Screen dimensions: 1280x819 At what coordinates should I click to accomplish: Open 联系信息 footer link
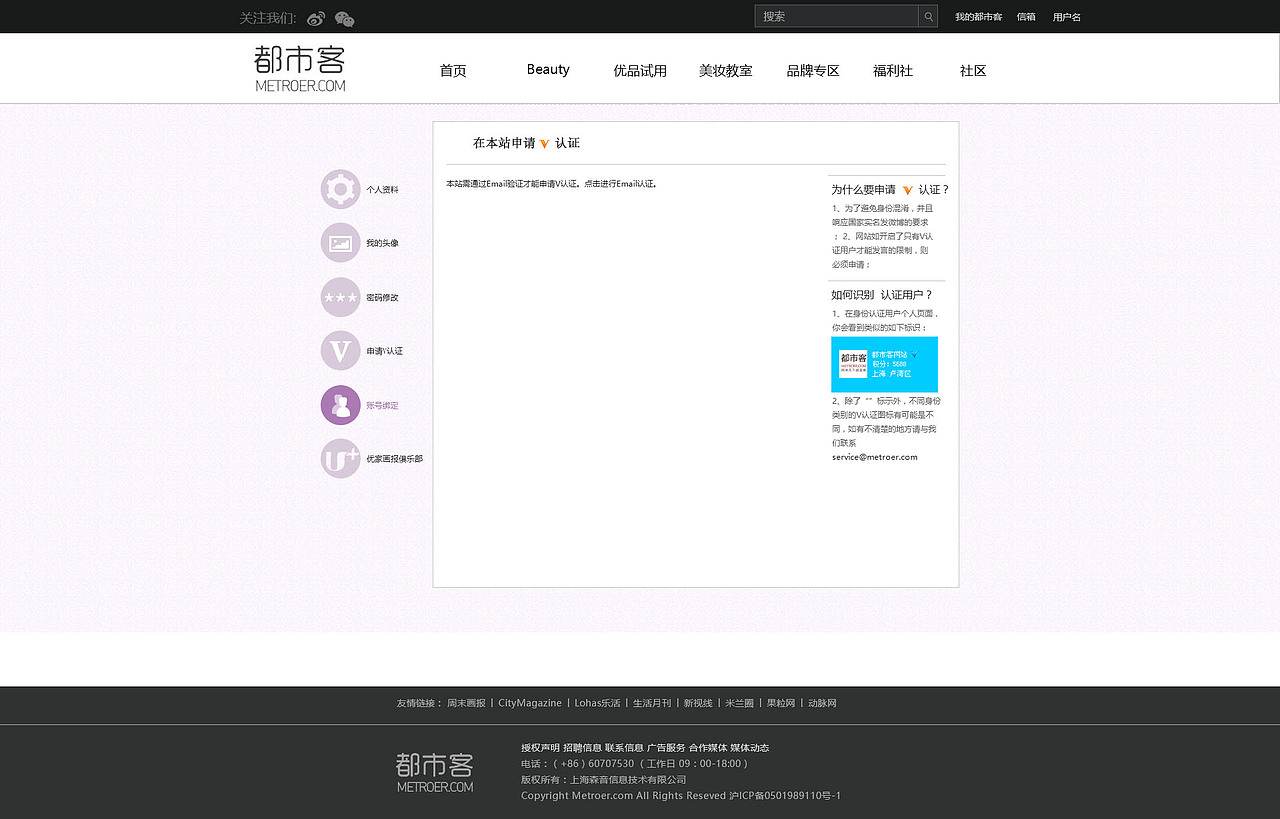(x=624, y=748)
